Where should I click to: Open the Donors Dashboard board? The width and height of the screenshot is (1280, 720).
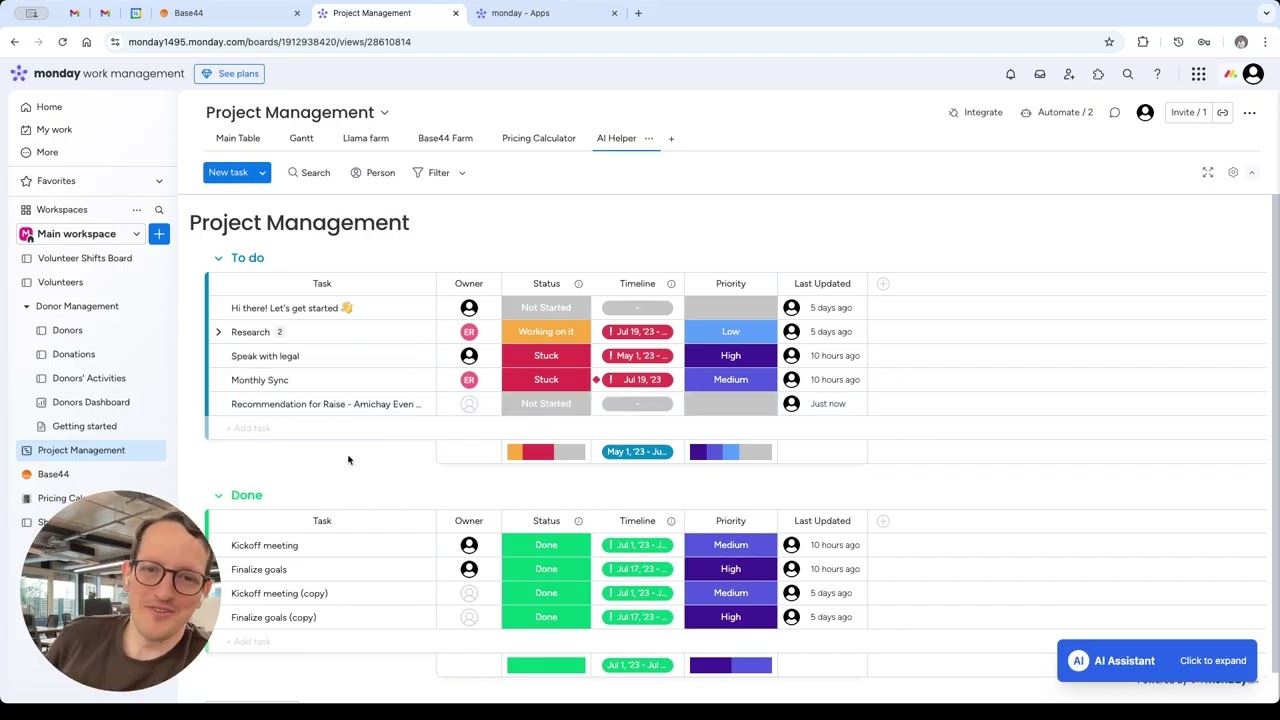[91, 402]
